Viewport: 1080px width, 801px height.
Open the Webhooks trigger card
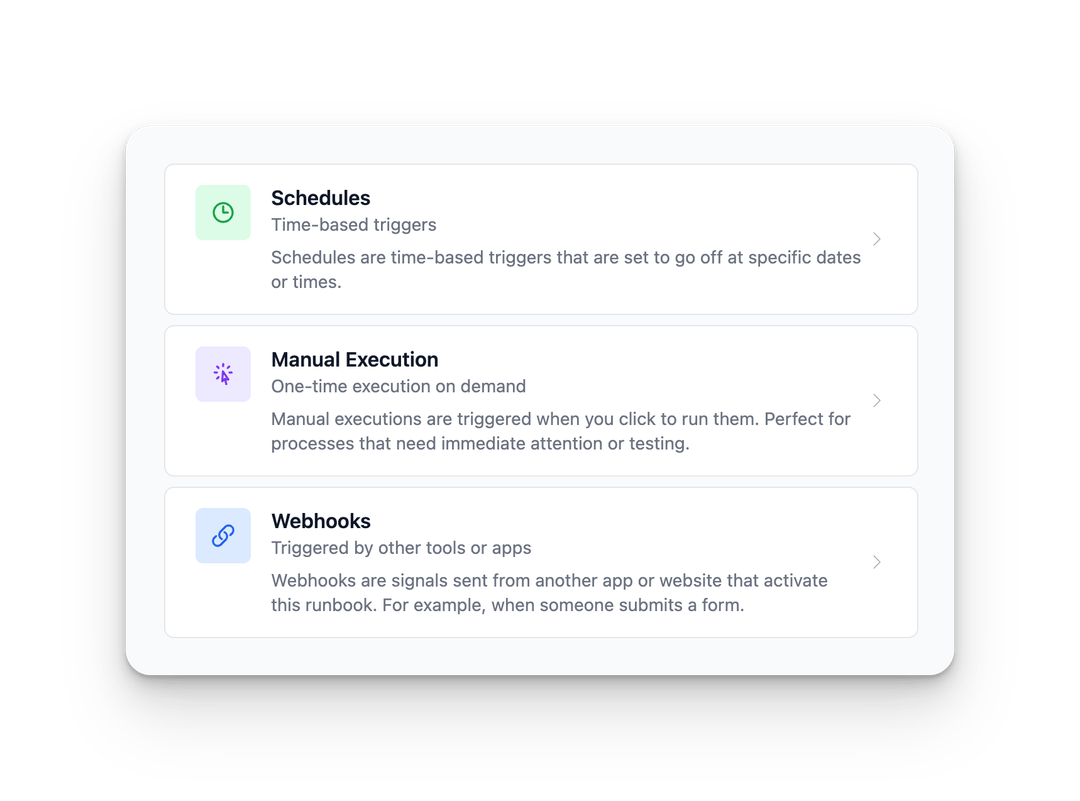[x=540, y=562]
